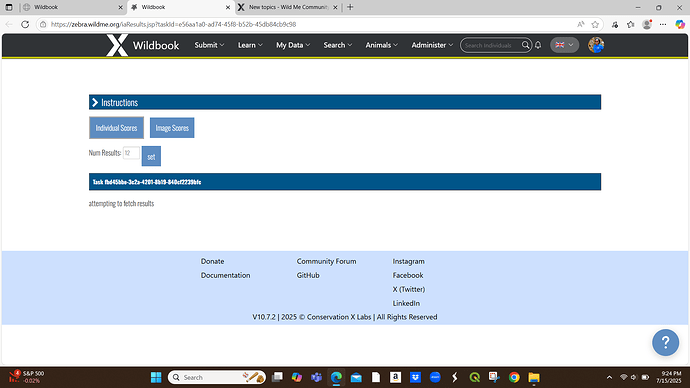Add page to favorites star icon
Screen dimensions: 690x388
tap(595, 24)
